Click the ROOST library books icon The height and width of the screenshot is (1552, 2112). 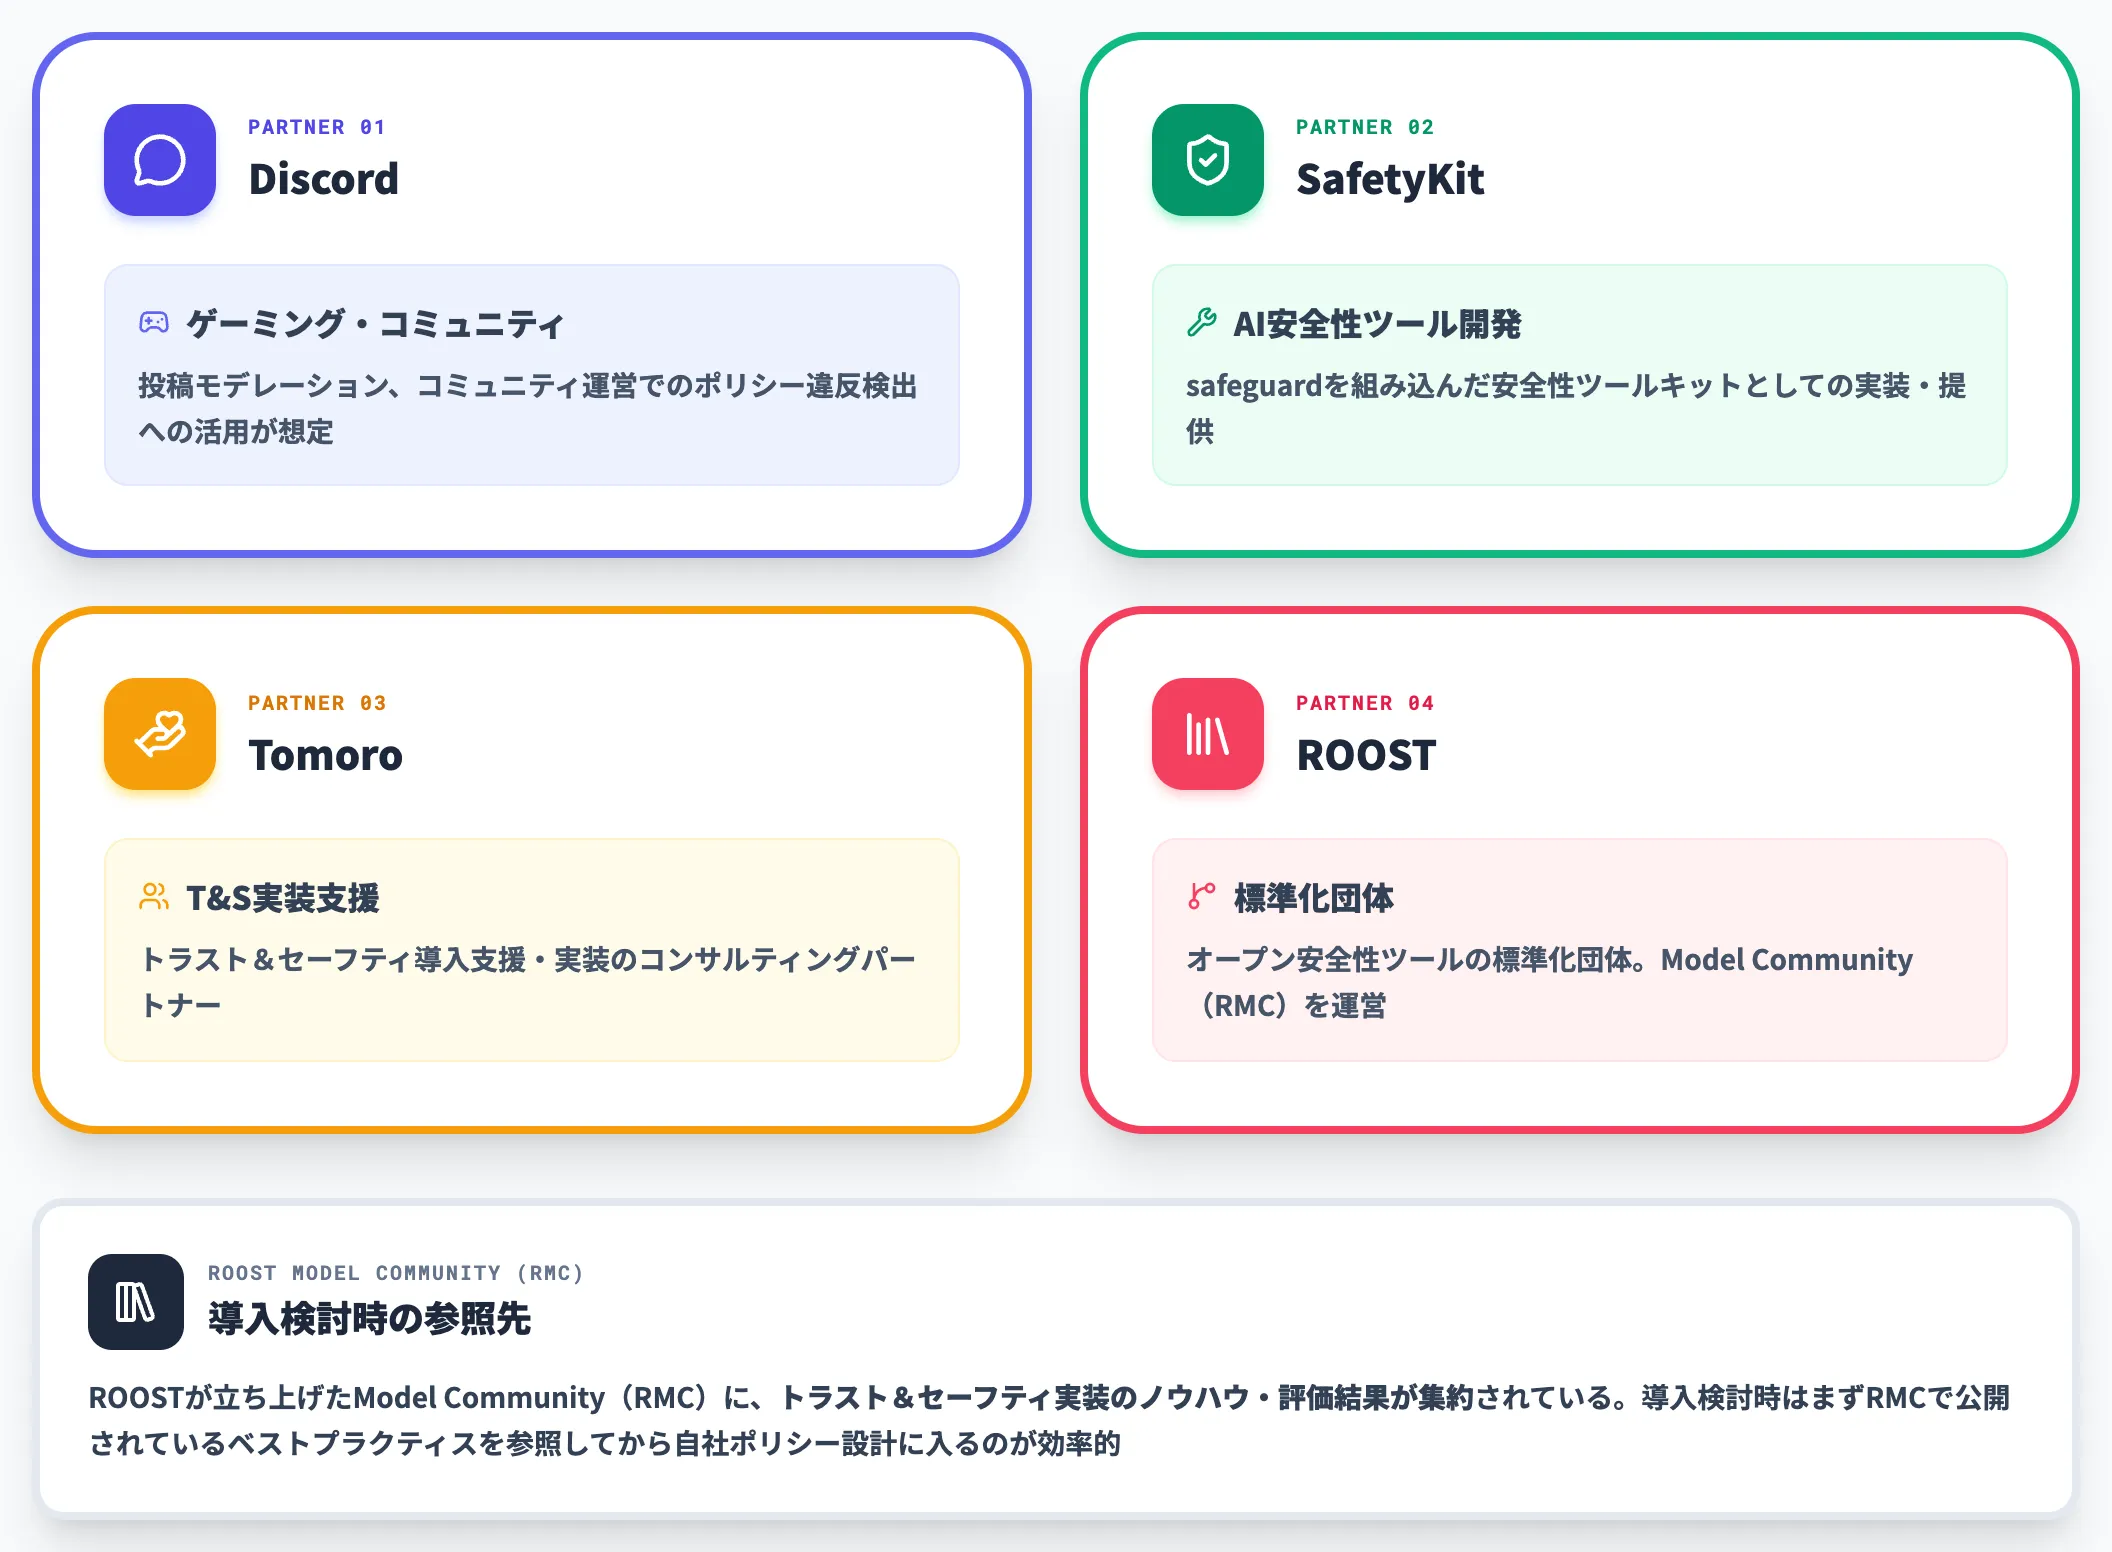coord(1208,734)
